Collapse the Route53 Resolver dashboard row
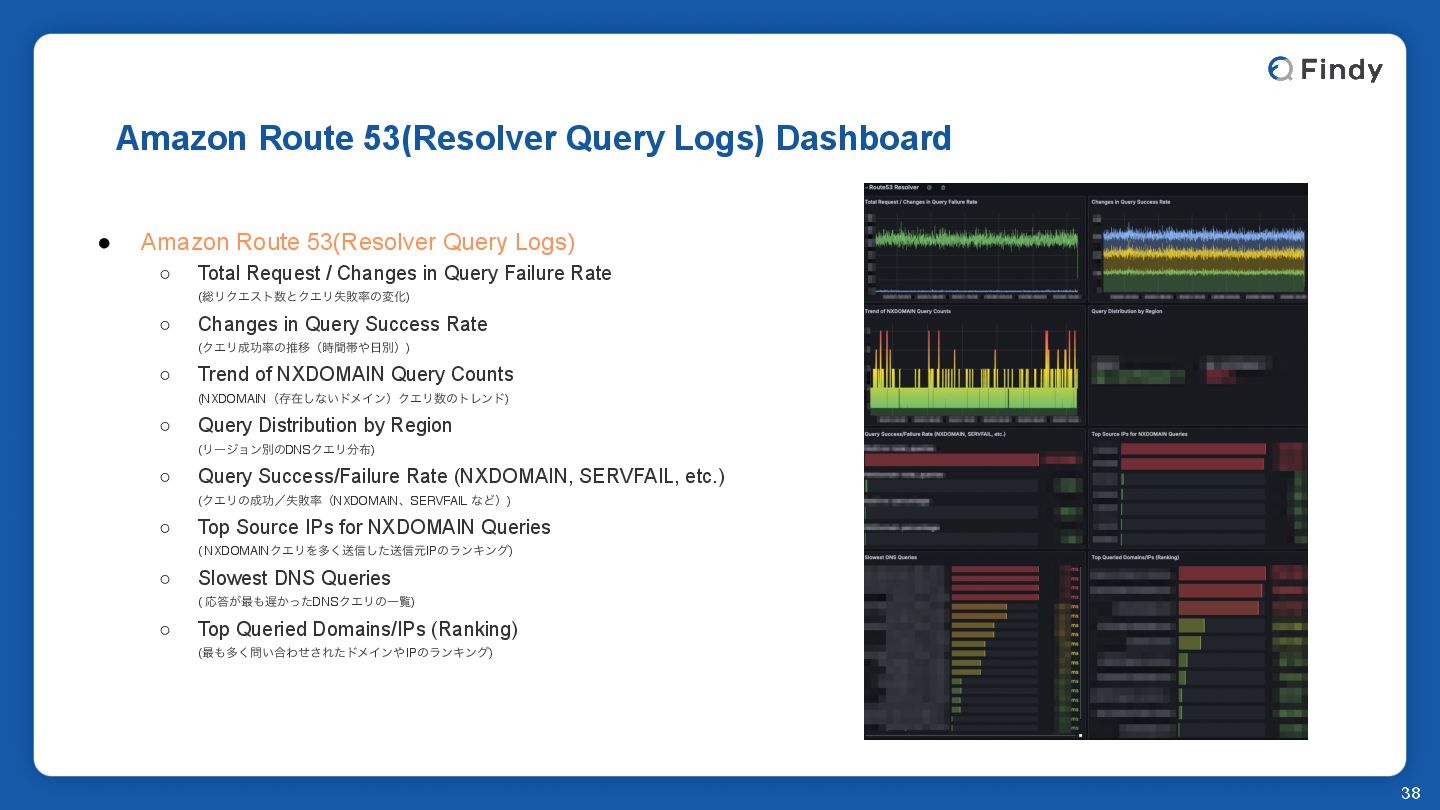Screen dimensions: 1440x810 866,187
